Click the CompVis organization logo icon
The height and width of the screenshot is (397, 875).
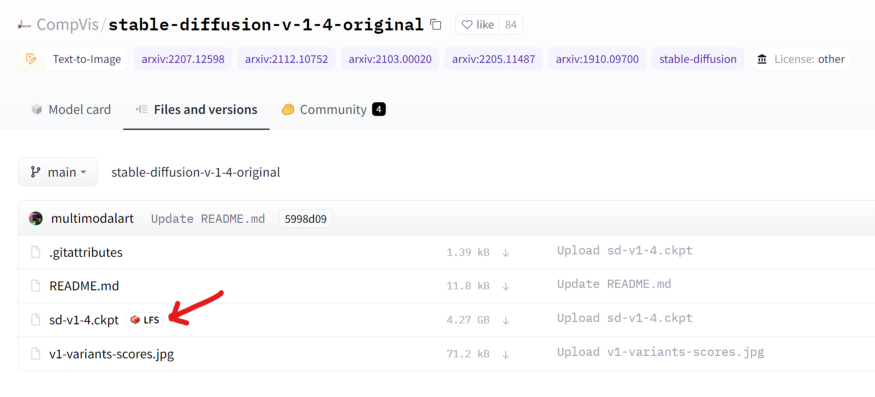coord(24,25)
